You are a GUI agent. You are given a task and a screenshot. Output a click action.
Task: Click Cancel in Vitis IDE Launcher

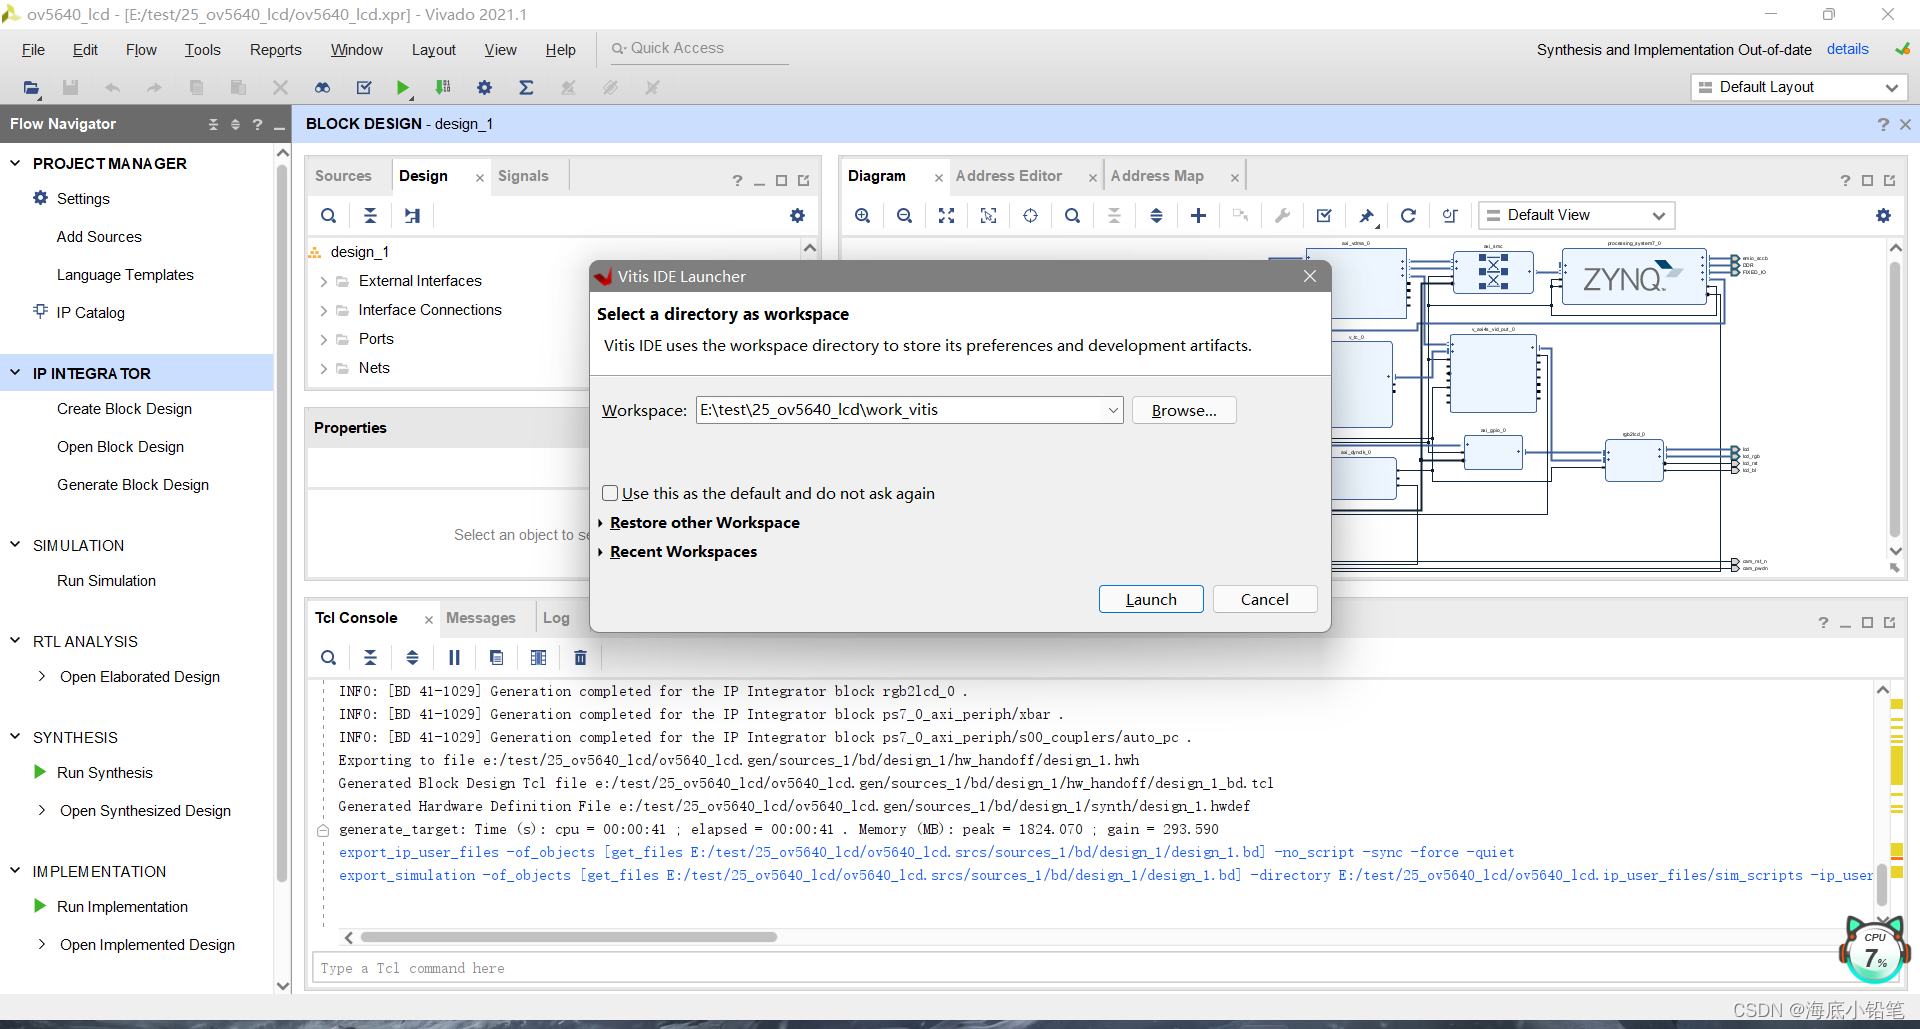point(1264,599)
